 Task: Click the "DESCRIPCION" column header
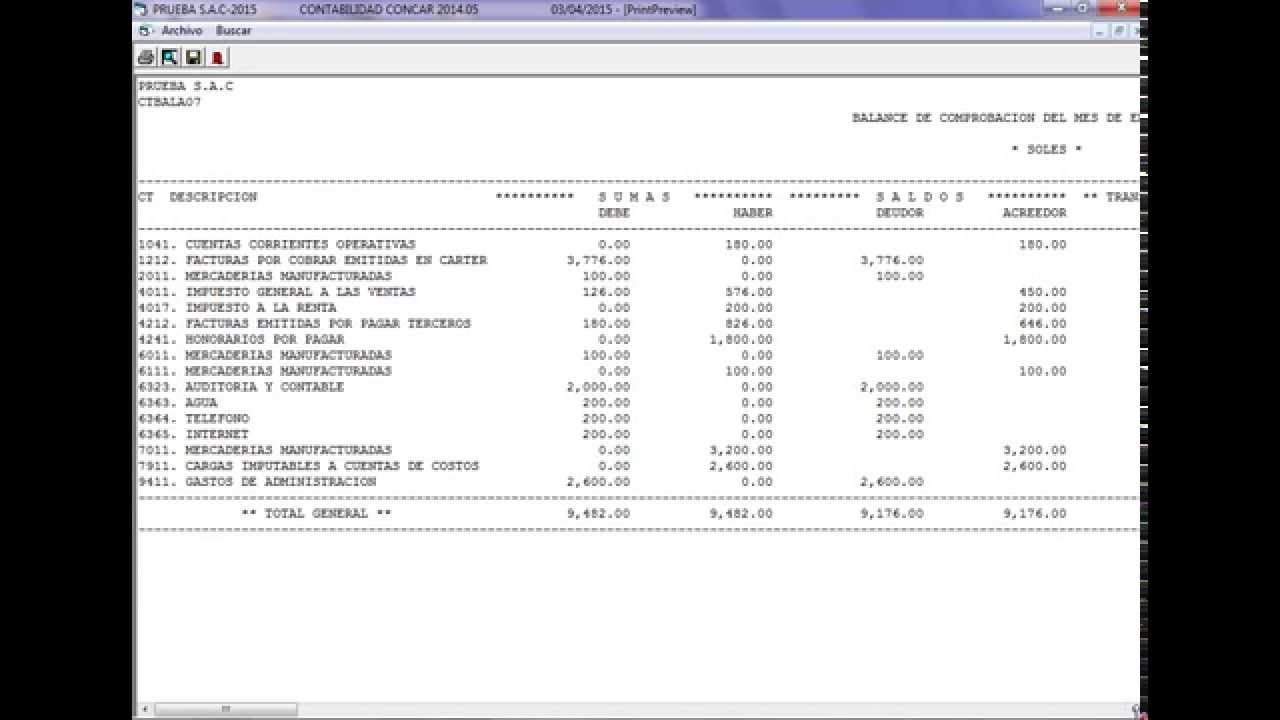(213, 197)
